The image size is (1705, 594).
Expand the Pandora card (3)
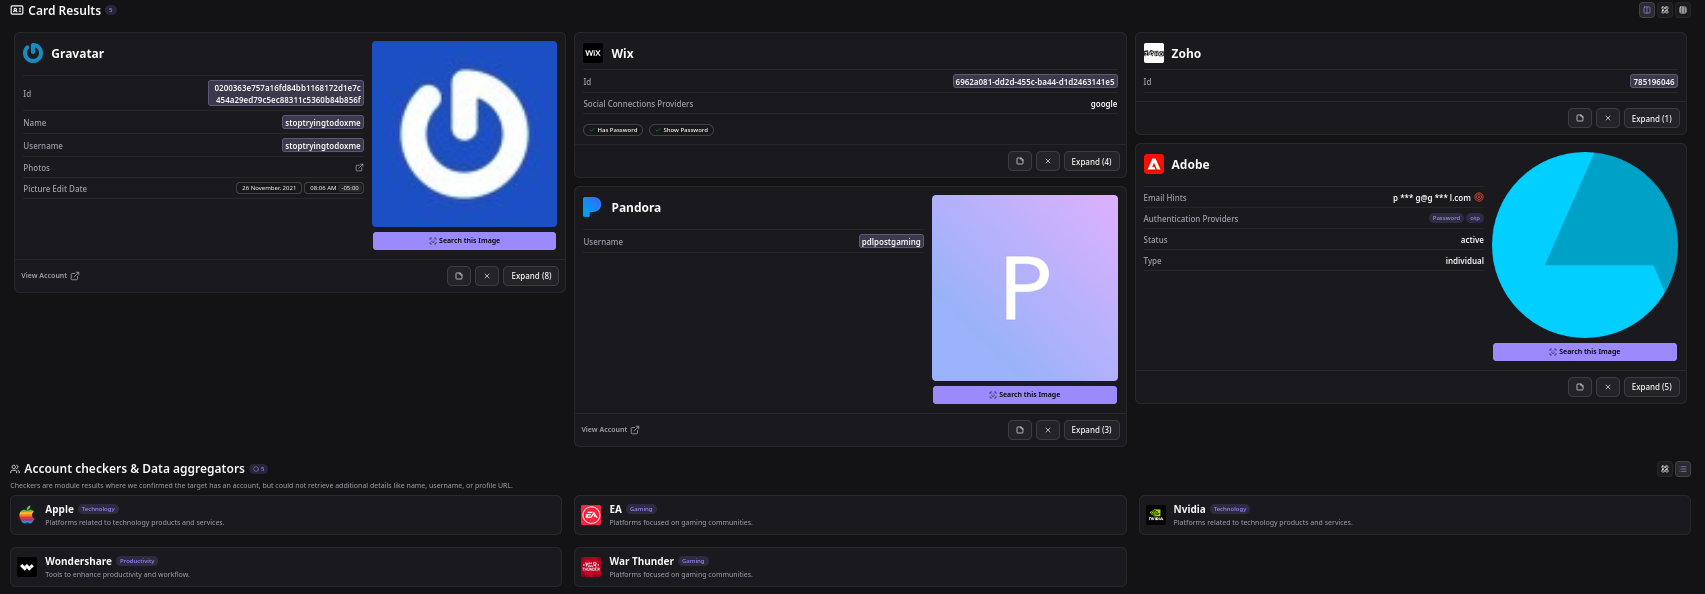pos(1091,430)
